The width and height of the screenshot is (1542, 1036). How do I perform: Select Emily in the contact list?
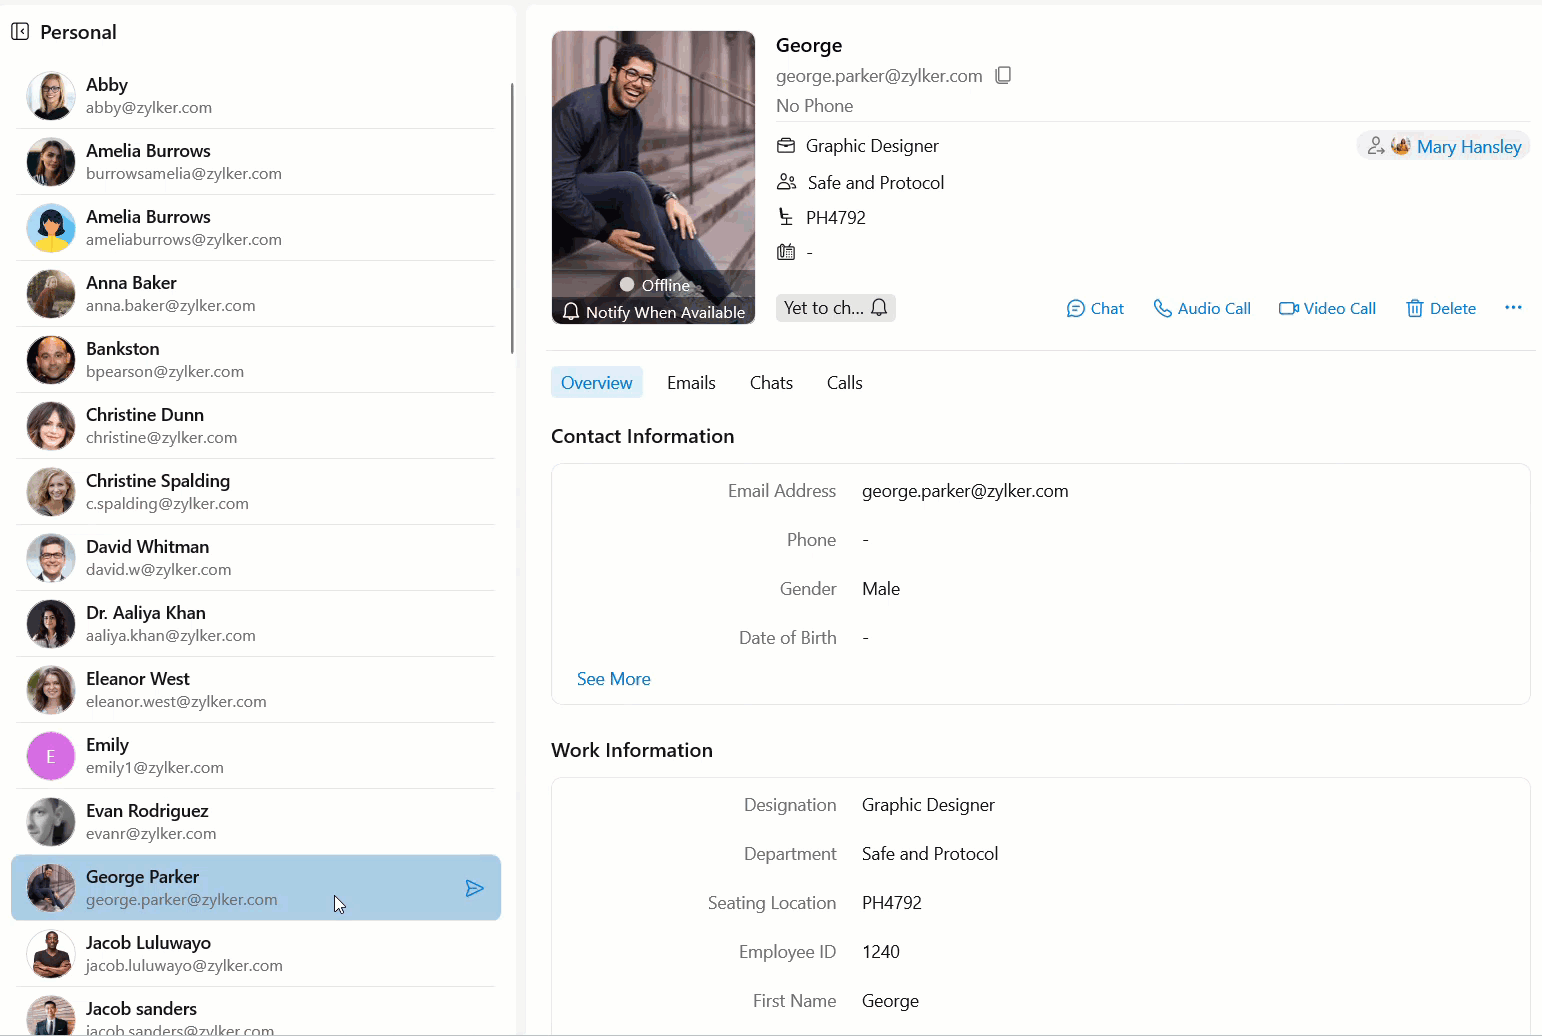[x=256, y=756]
